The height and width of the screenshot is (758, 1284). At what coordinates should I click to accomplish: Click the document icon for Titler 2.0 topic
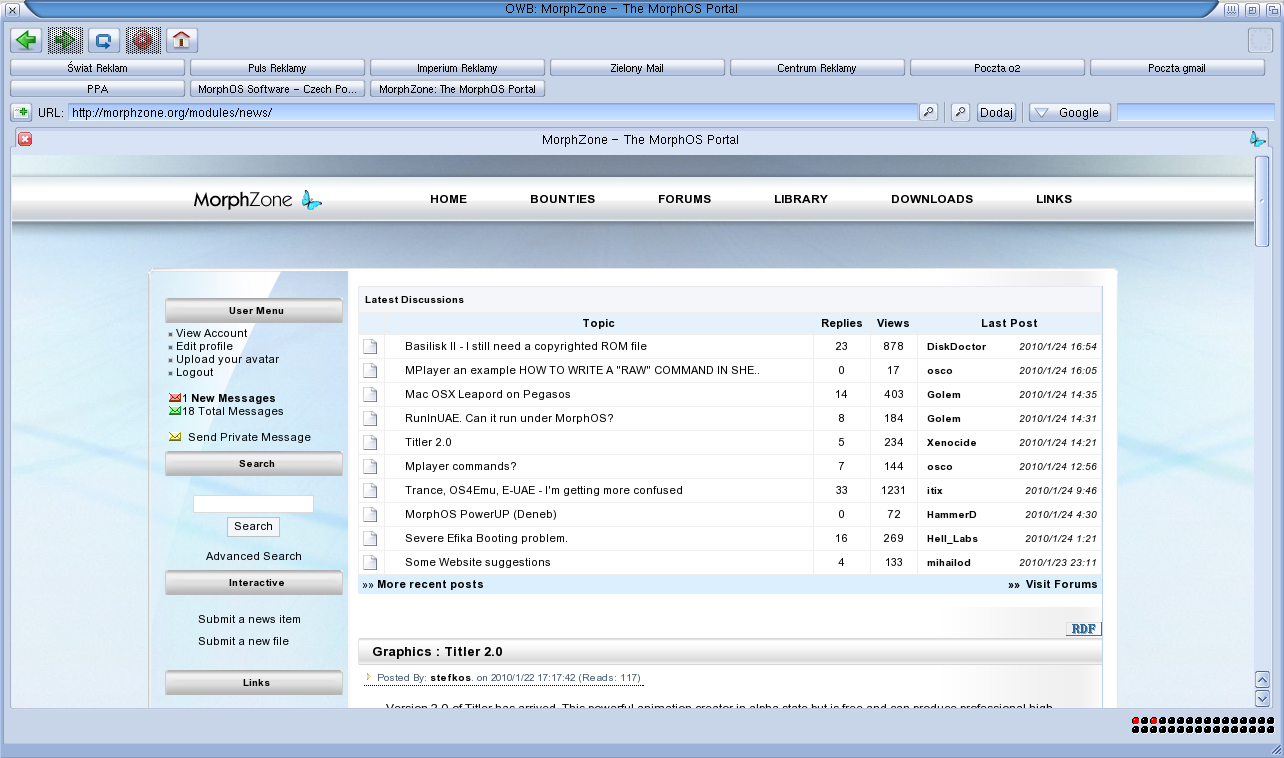pyautogui.click(x=370, y=443)
